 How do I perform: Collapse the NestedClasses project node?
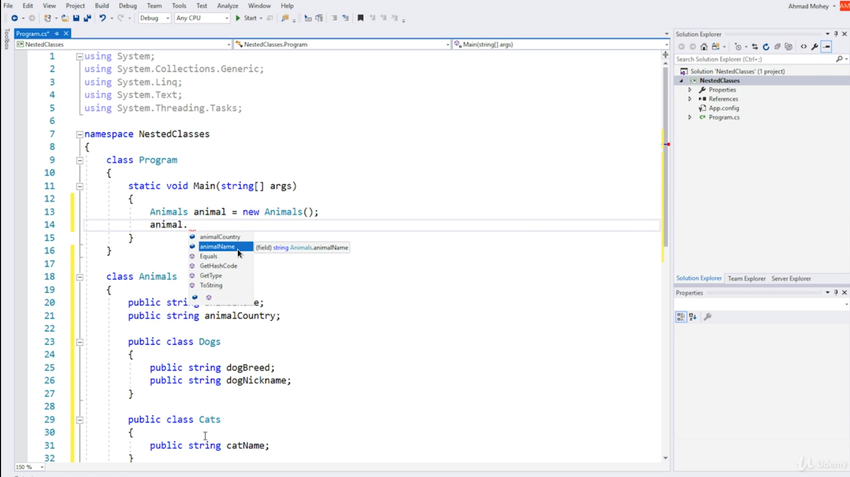[x=681, y=81]
